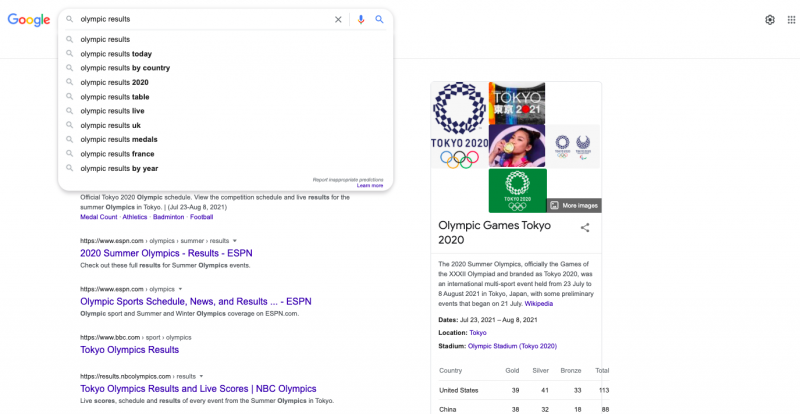Click the www.bbc.com › sport › olympics URL
Image resolution: width=800 pixels, height=414 pixels.
[x=136, y=337]
